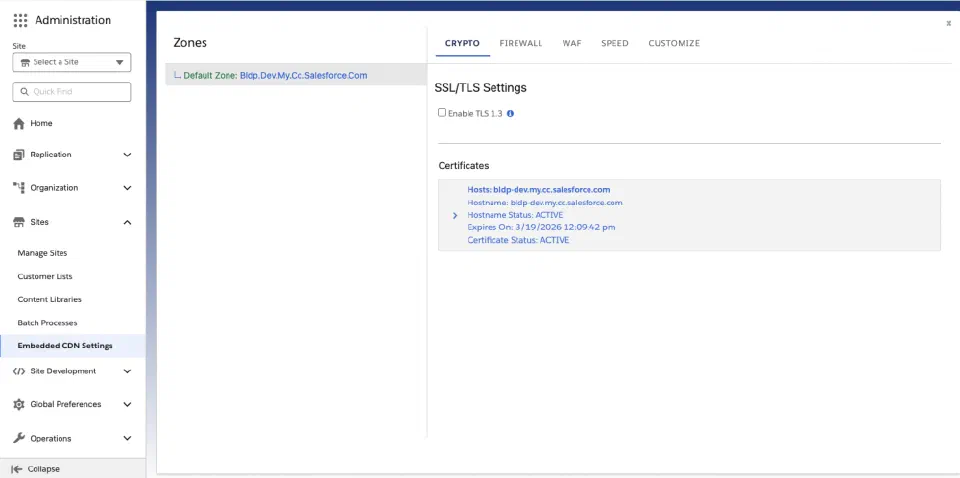This screenshot has width=960, height=478.
Task: Enable the TLS 1.3 checkbox
Action: click(442, 113)
